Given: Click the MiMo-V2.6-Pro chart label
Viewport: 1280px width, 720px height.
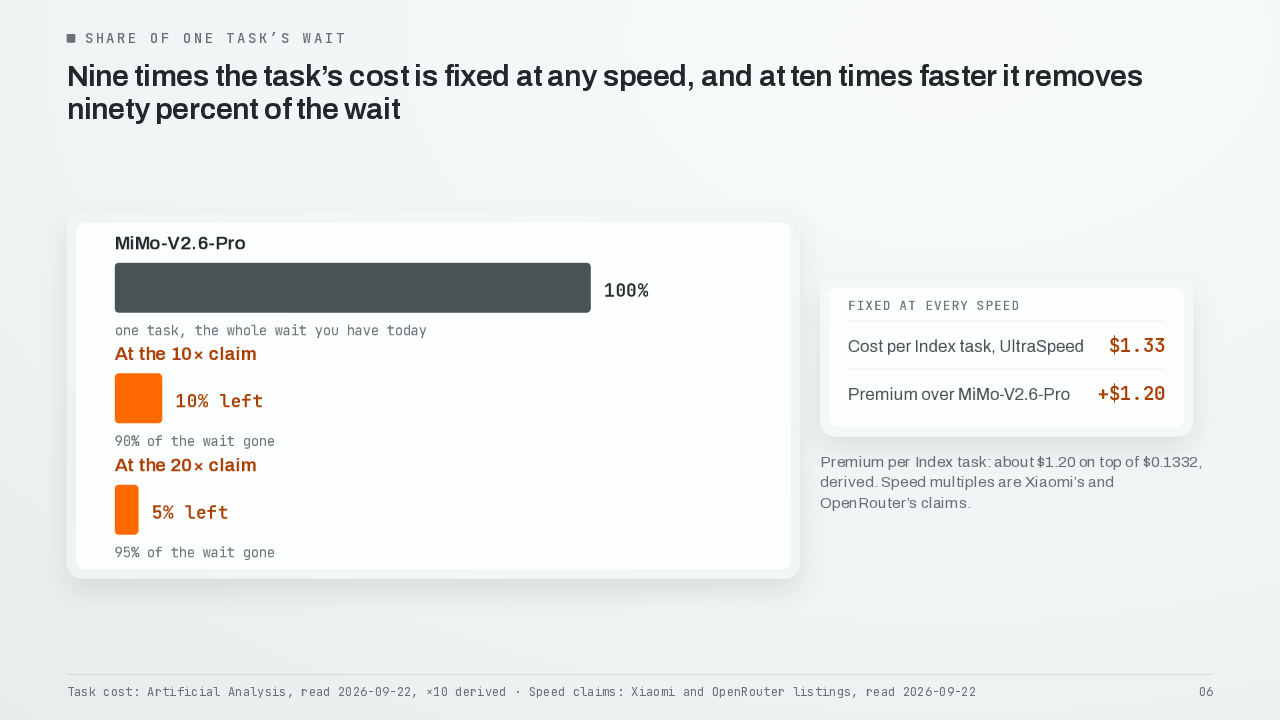Looking at the screenshot, I should (x=180, y=243).
